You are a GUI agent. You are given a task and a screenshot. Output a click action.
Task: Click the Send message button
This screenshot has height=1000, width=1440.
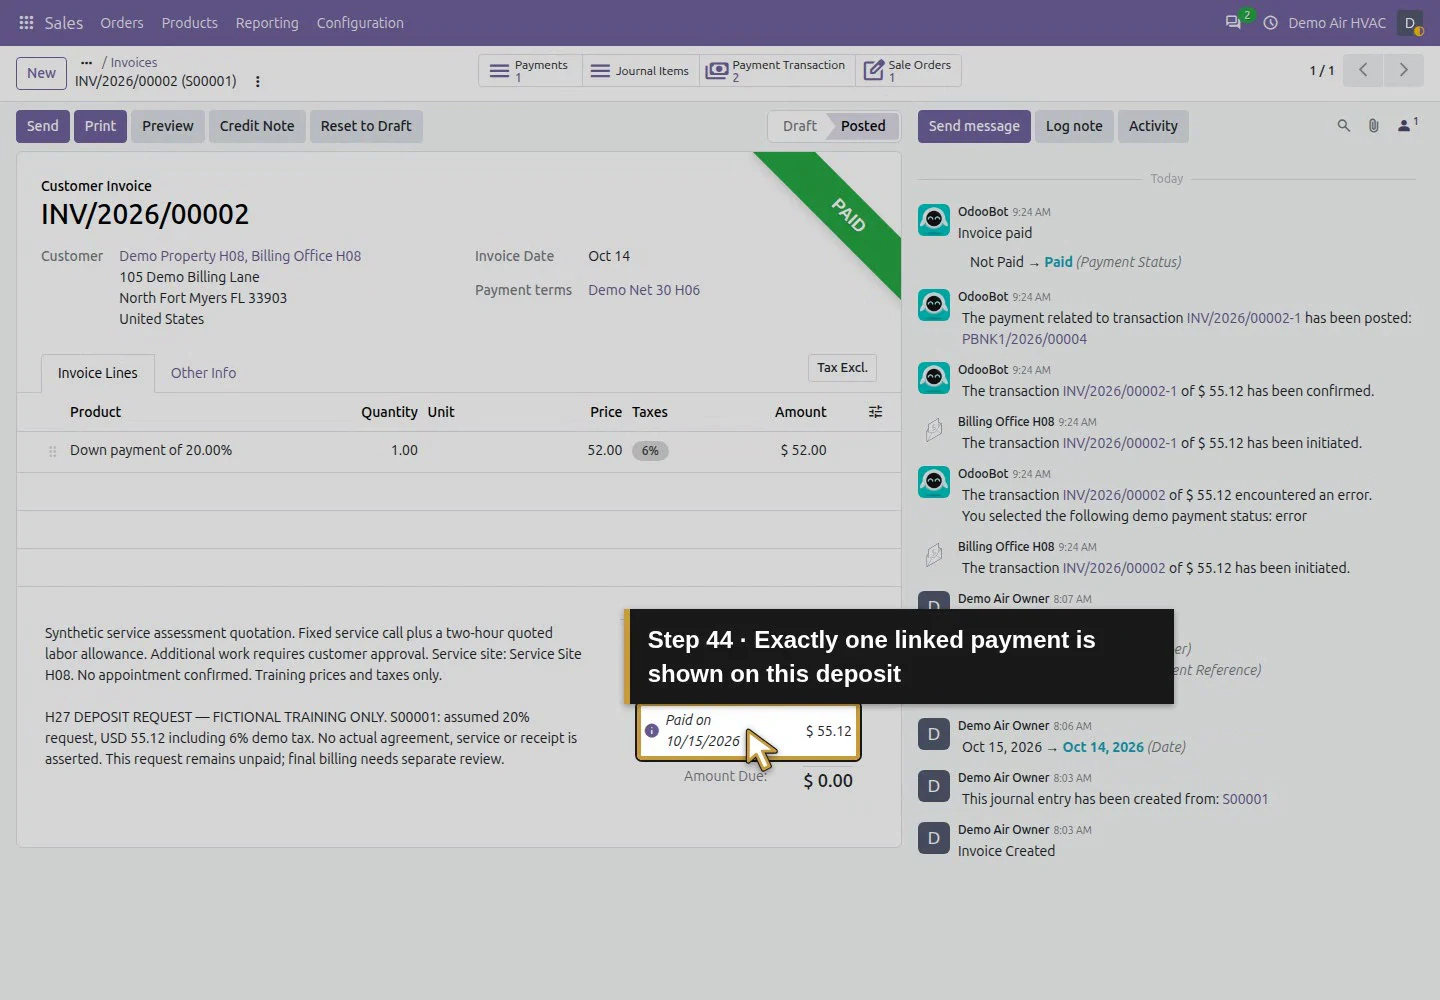[974, 126]
